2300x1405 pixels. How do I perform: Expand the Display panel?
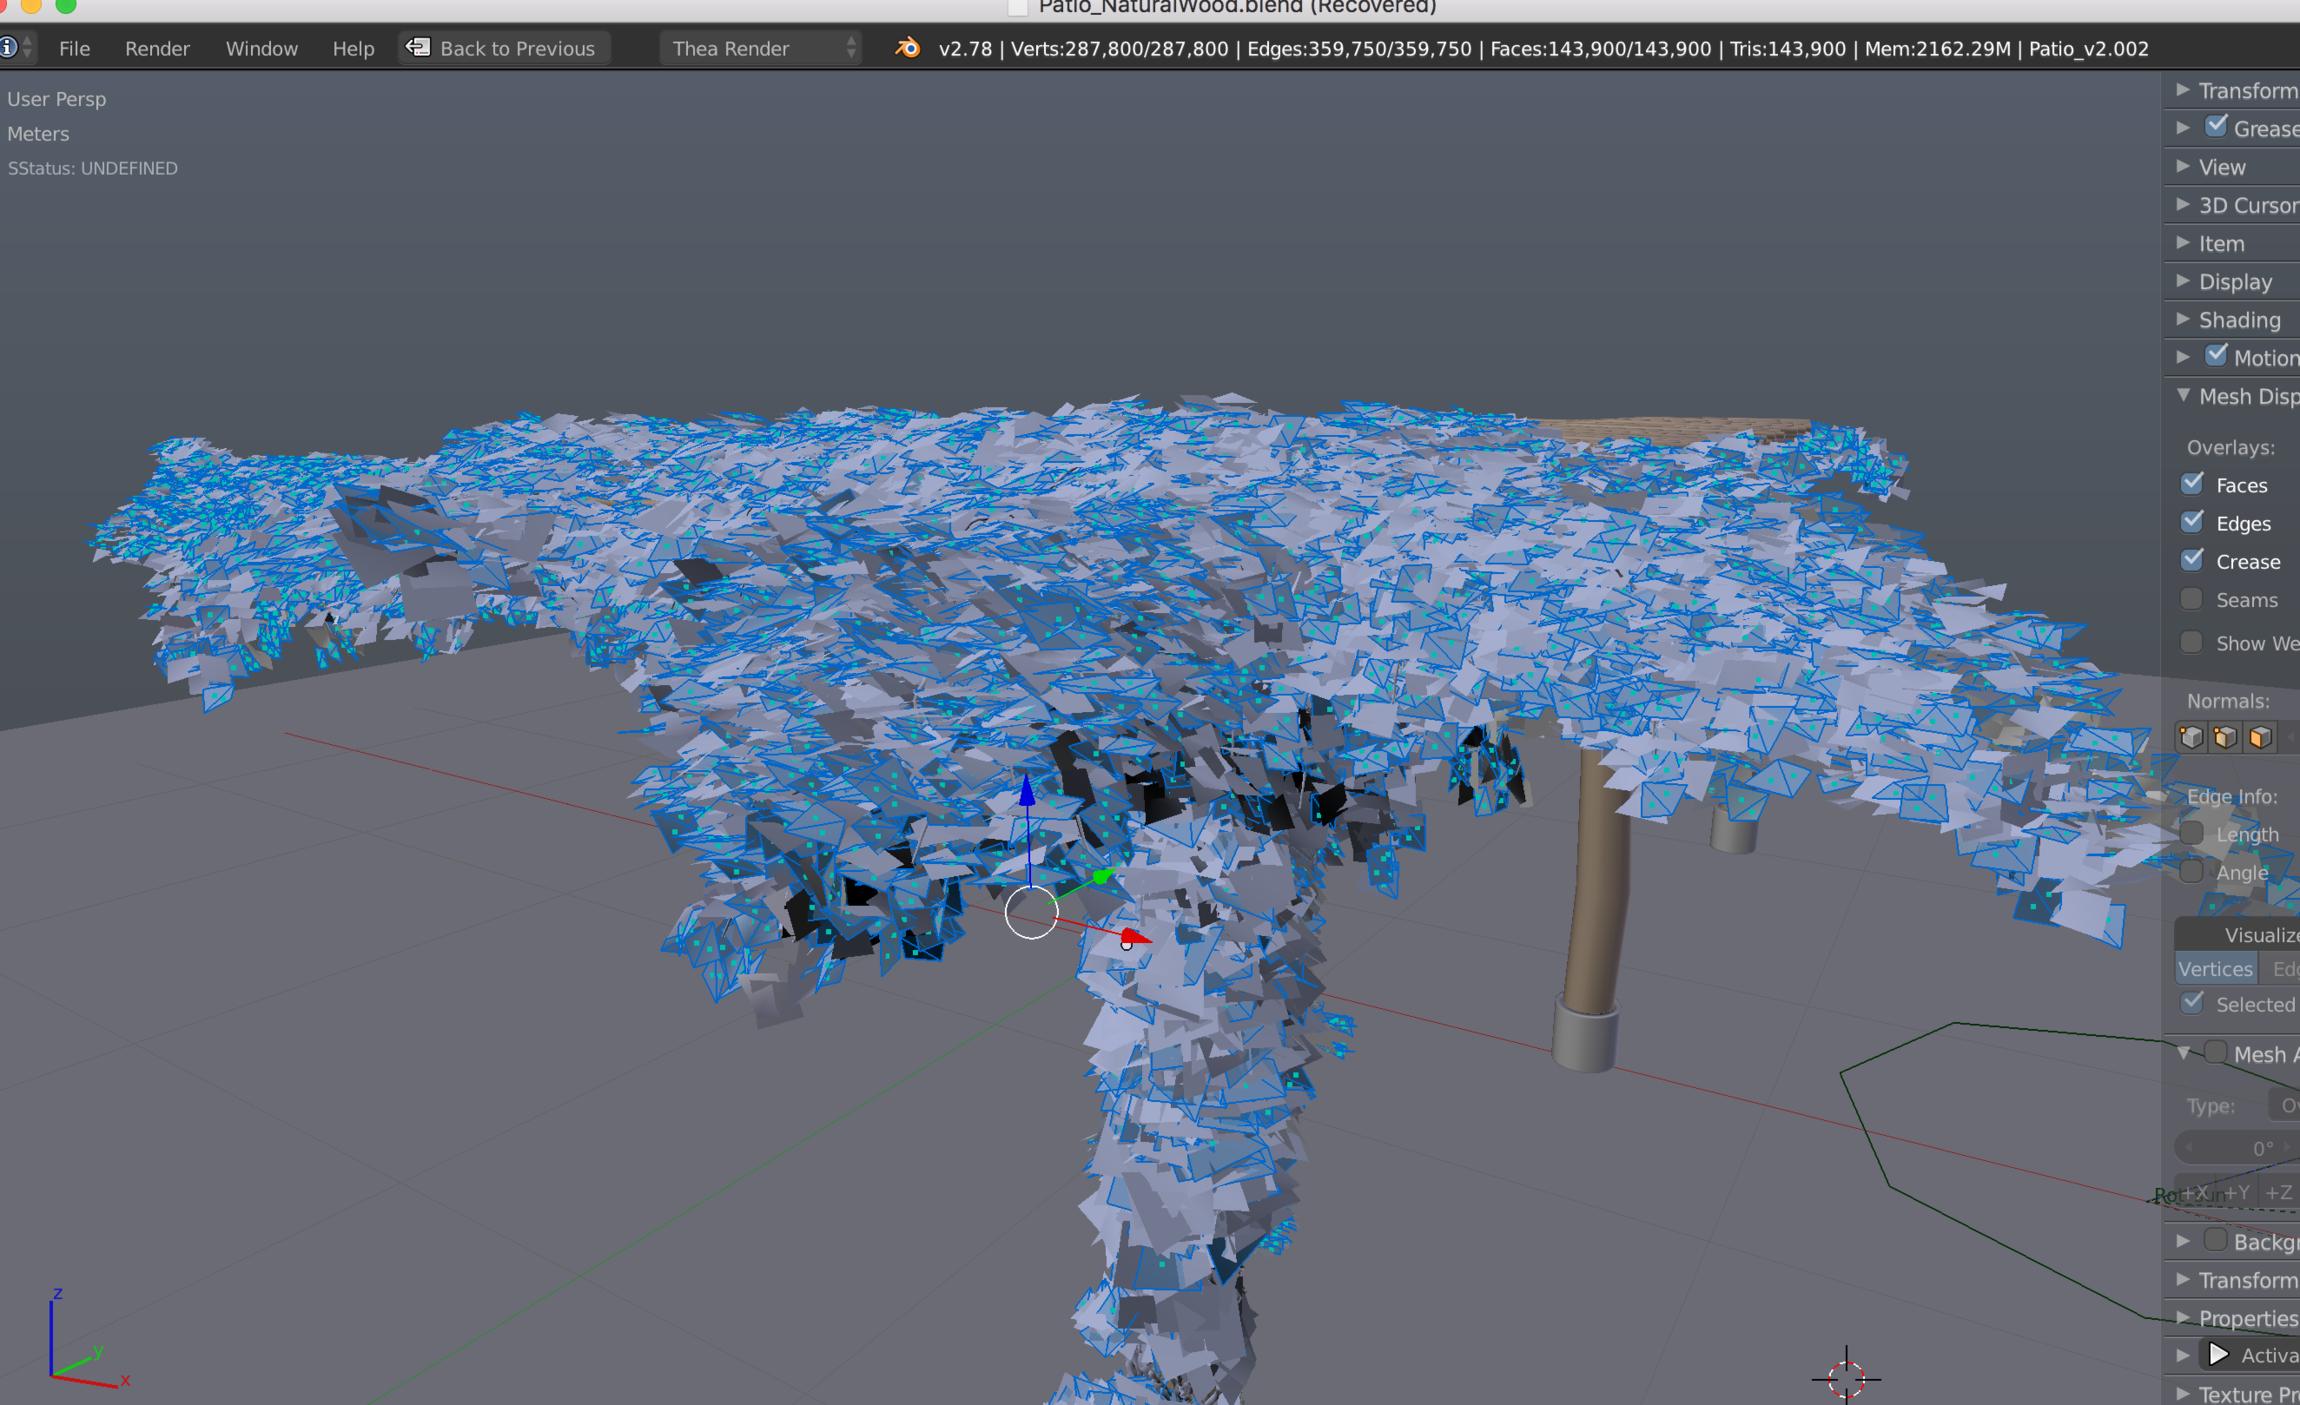coord(2183,281)
